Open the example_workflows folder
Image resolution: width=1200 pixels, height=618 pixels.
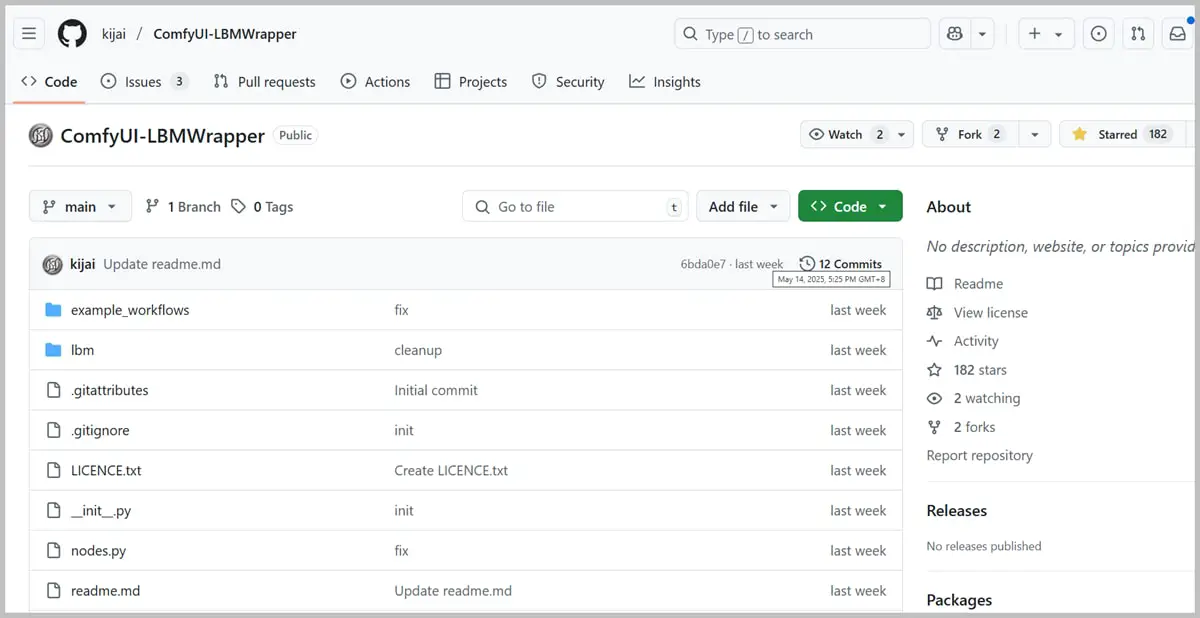130,310
